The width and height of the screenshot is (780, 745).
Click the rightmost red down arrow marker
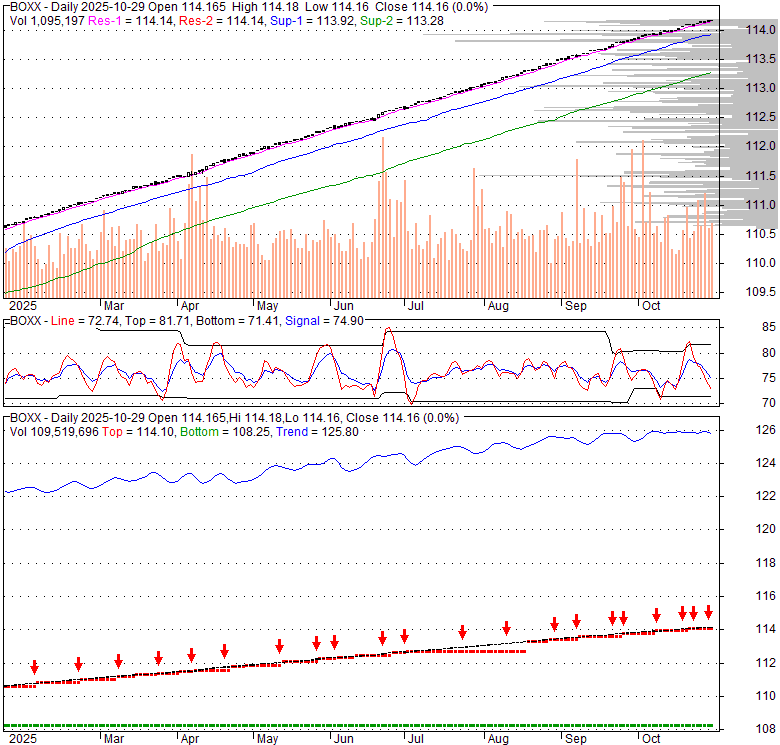click(708, 612)
